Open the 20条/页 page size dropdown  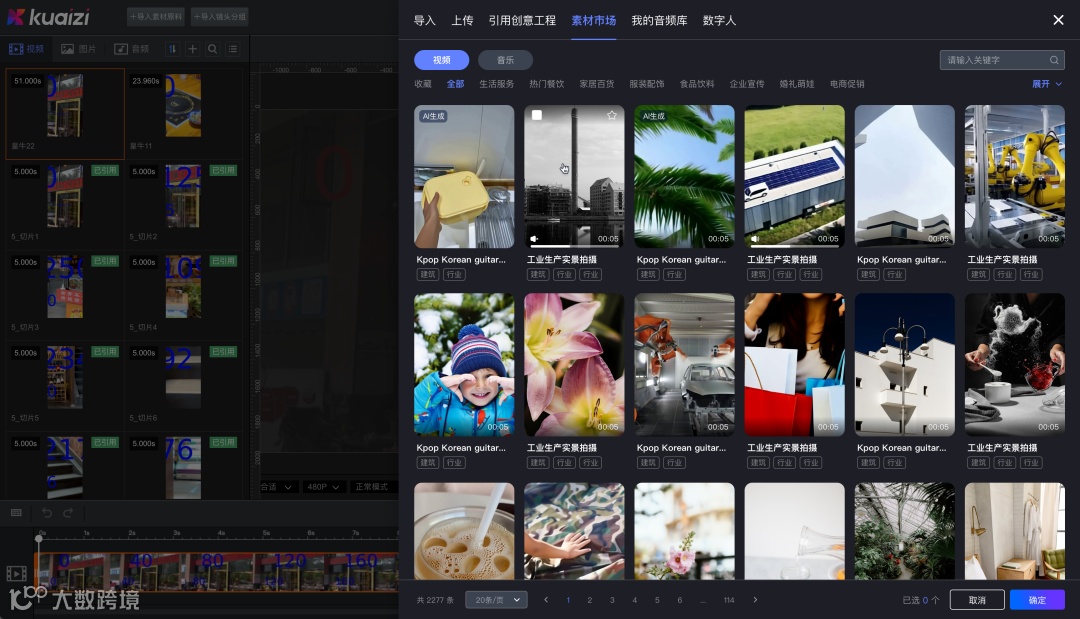[x=496, y=599]
